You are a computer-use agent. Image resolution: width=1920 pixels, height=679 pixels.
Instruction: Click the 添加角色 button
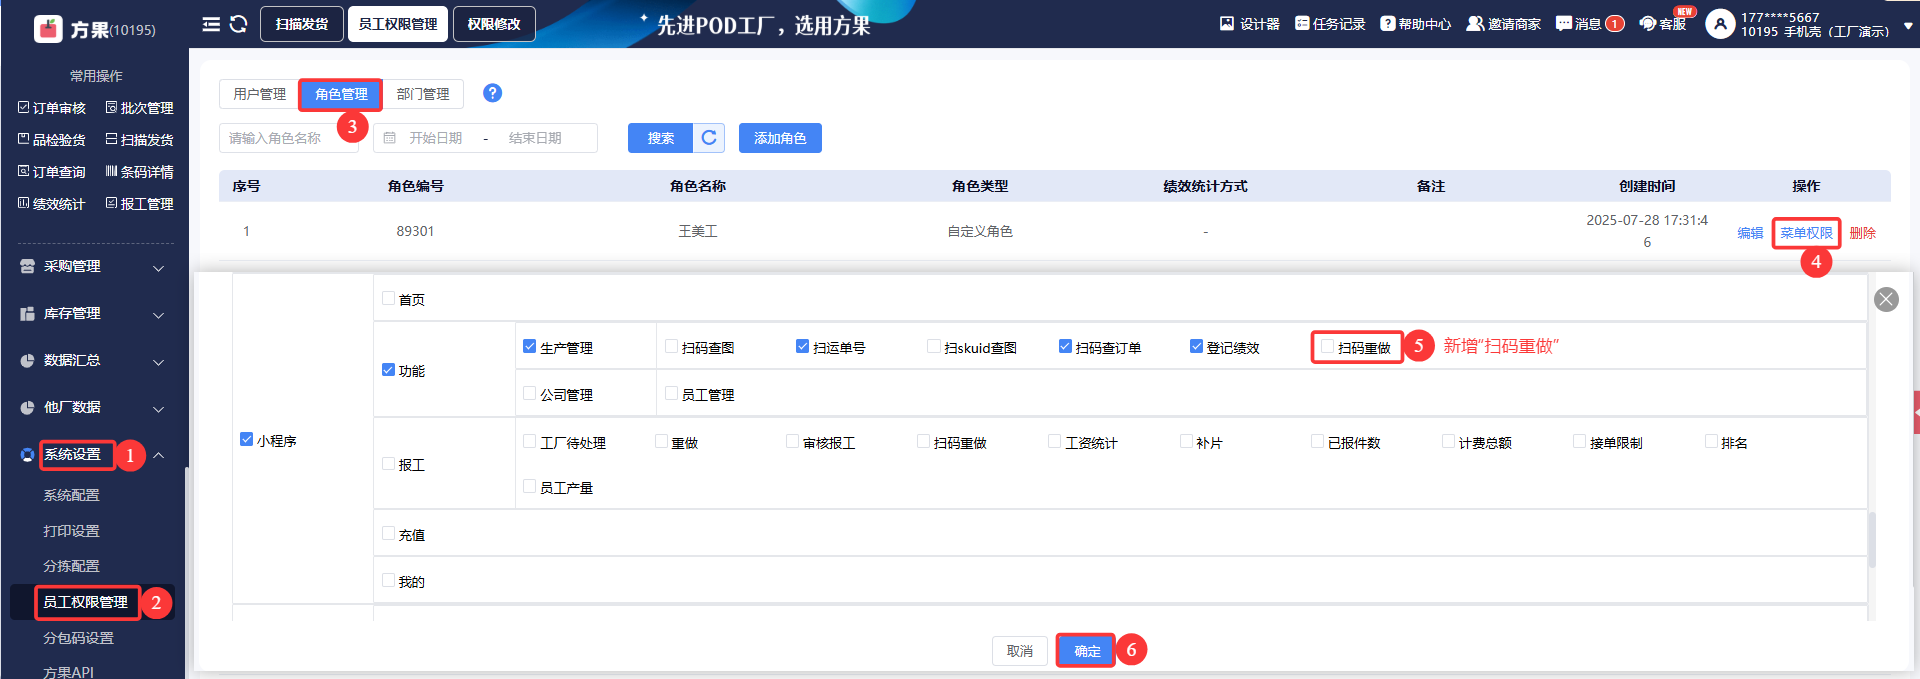pos(779,138)
